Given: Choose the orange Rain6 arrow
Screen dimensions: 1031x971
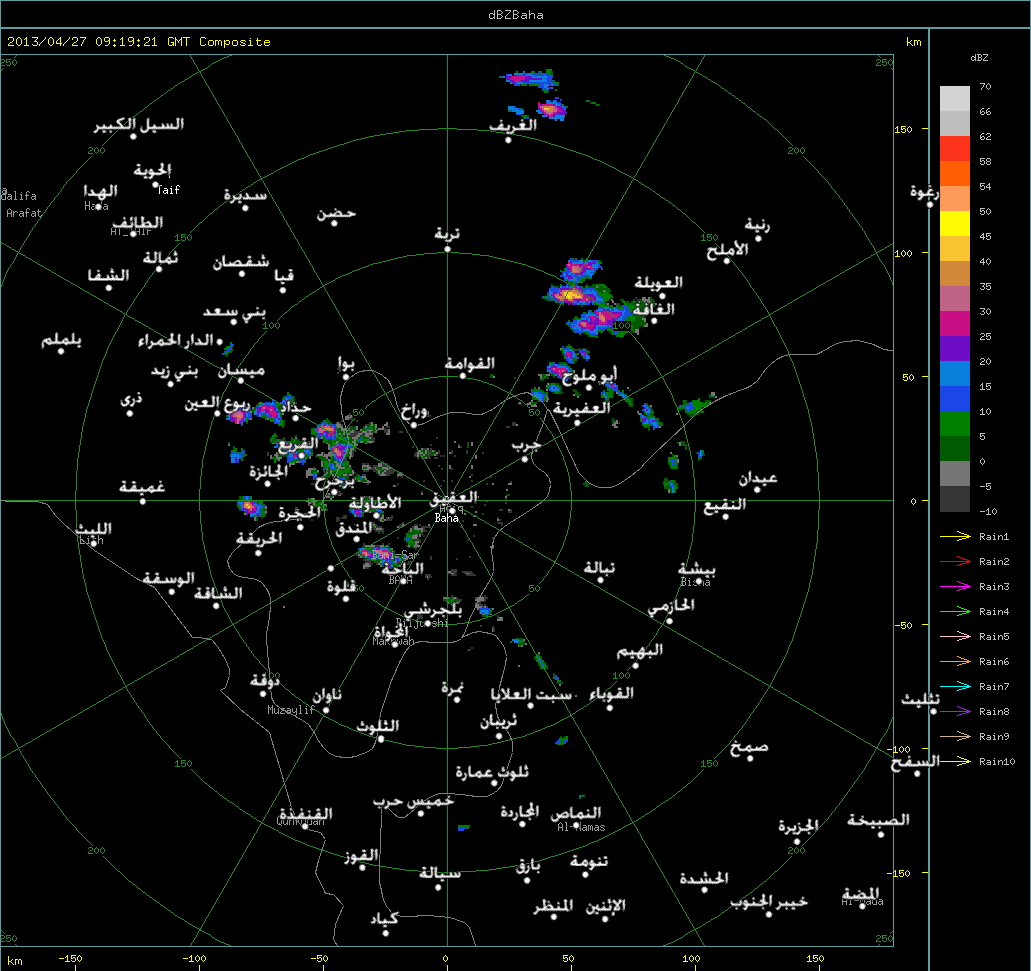Looking at the screenshot, I should pyautogui.click(x=955, y=661).
